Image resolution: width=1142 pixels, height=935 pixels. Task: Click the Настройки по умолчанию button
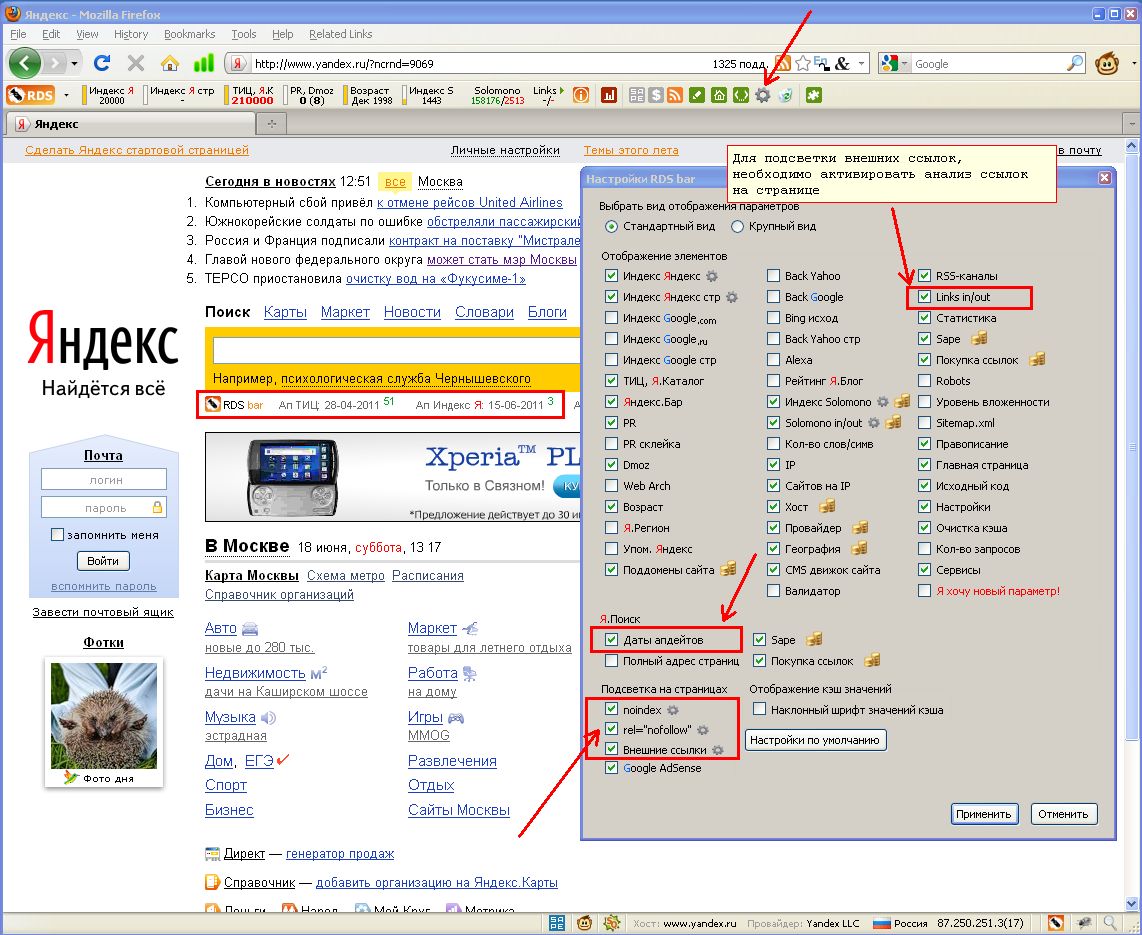815,740
